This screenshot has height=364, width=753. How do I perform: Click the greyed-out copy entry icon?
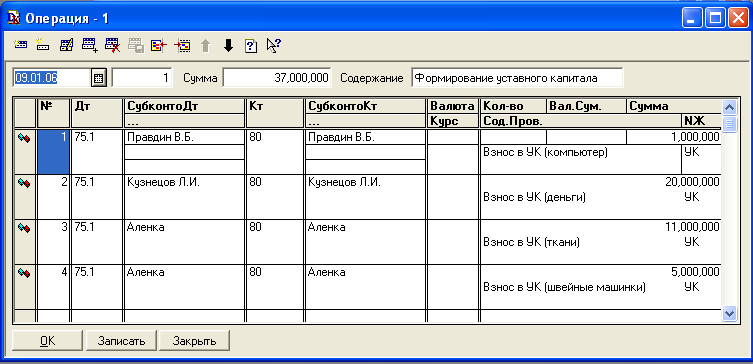(136, 45)
